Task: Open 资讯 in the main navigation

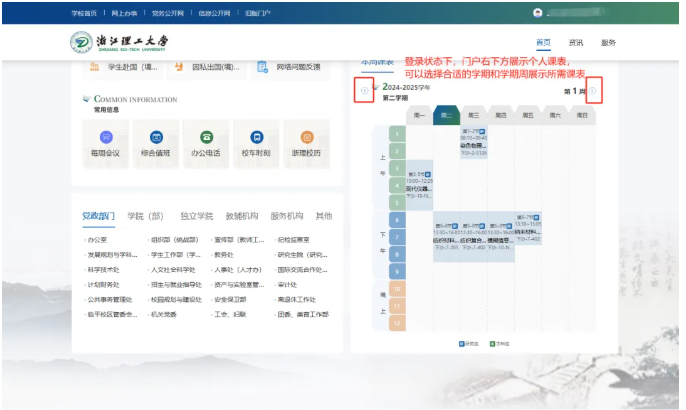Action: pos(576,43)
